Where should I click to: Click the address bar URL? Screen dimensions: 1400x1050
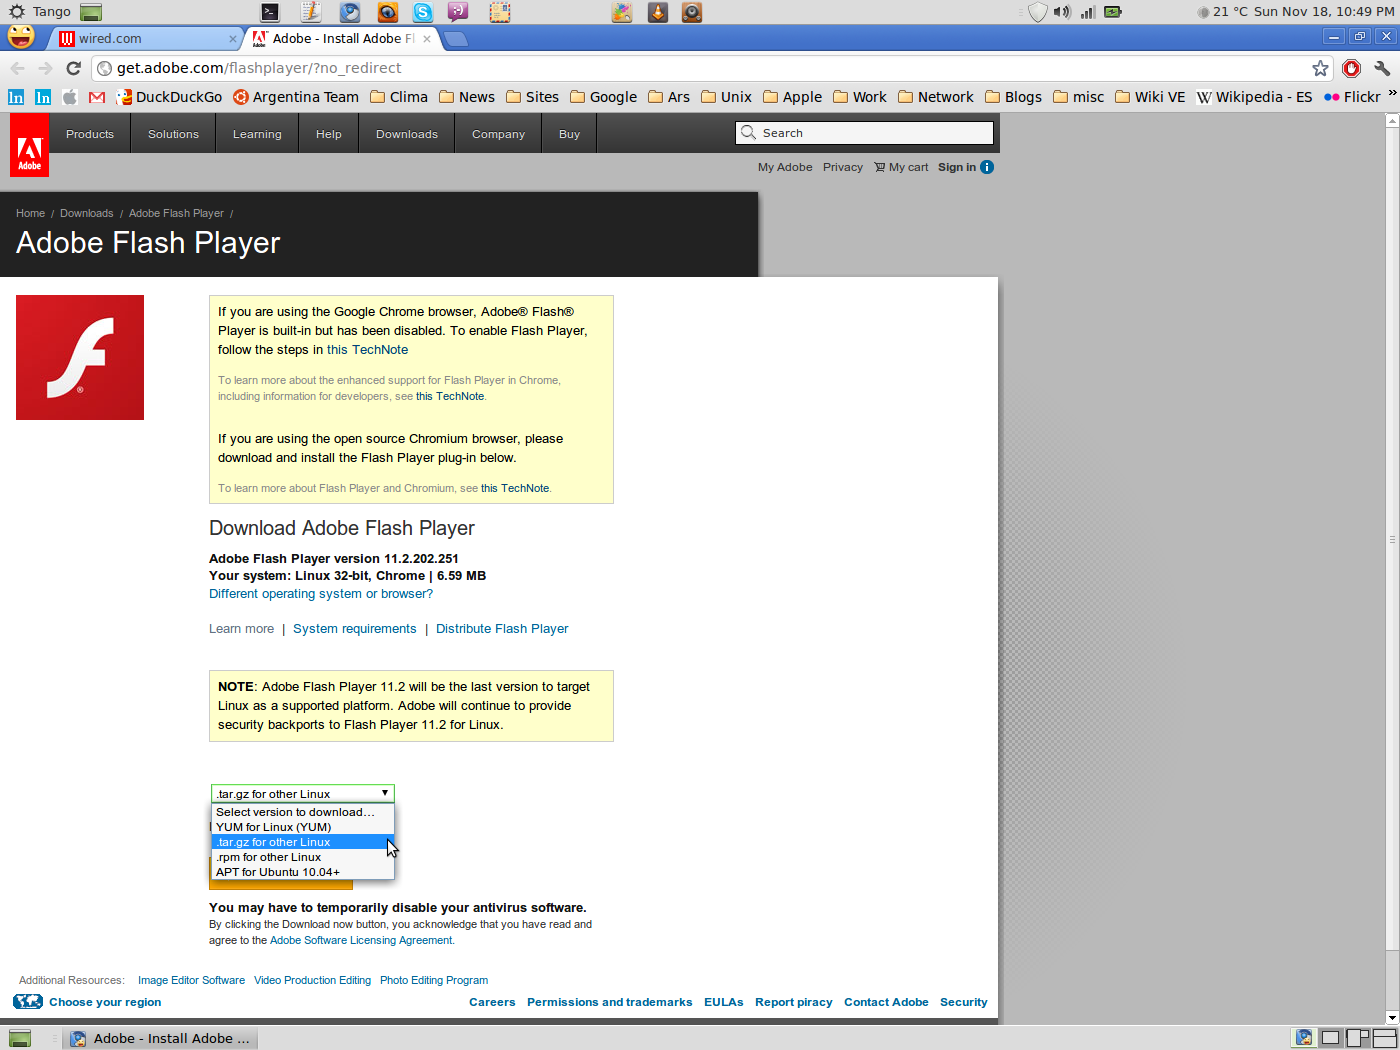coord(259,68)
